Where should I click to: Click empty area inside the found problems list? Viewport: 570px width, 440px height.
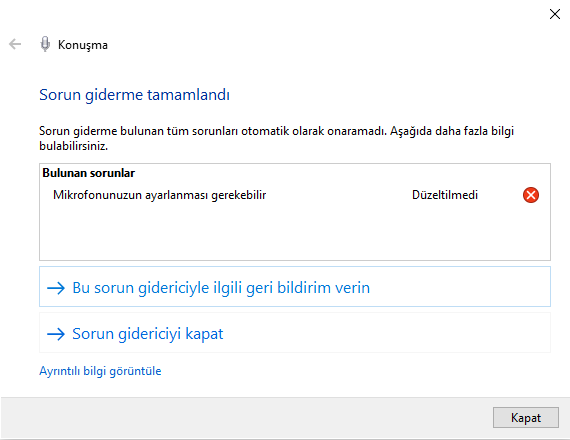[x=295, y=233]
